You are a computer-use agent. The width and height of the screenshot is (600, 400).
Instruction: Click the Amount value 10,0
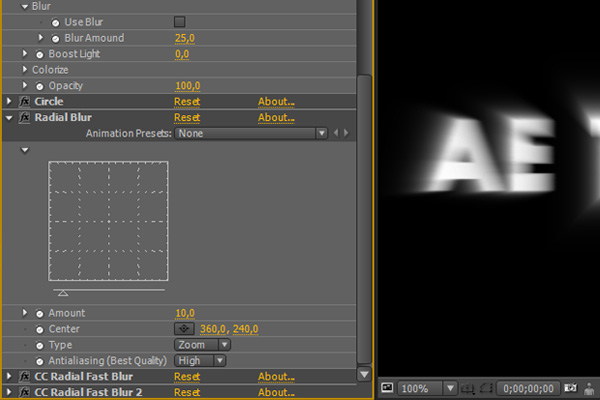click(x=185, y=313)
